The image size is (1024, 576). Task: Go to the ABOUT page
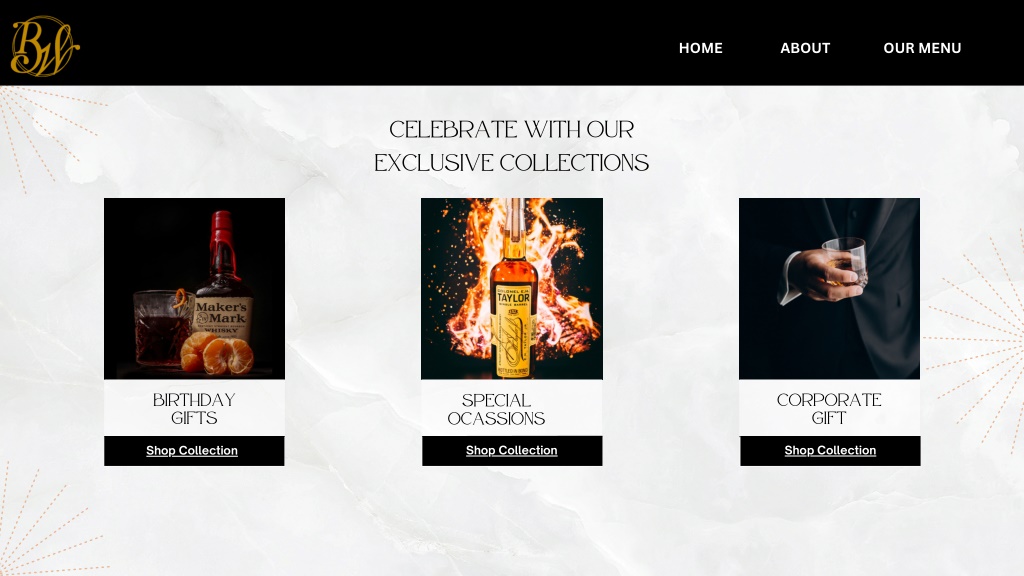tap(805, 48)
